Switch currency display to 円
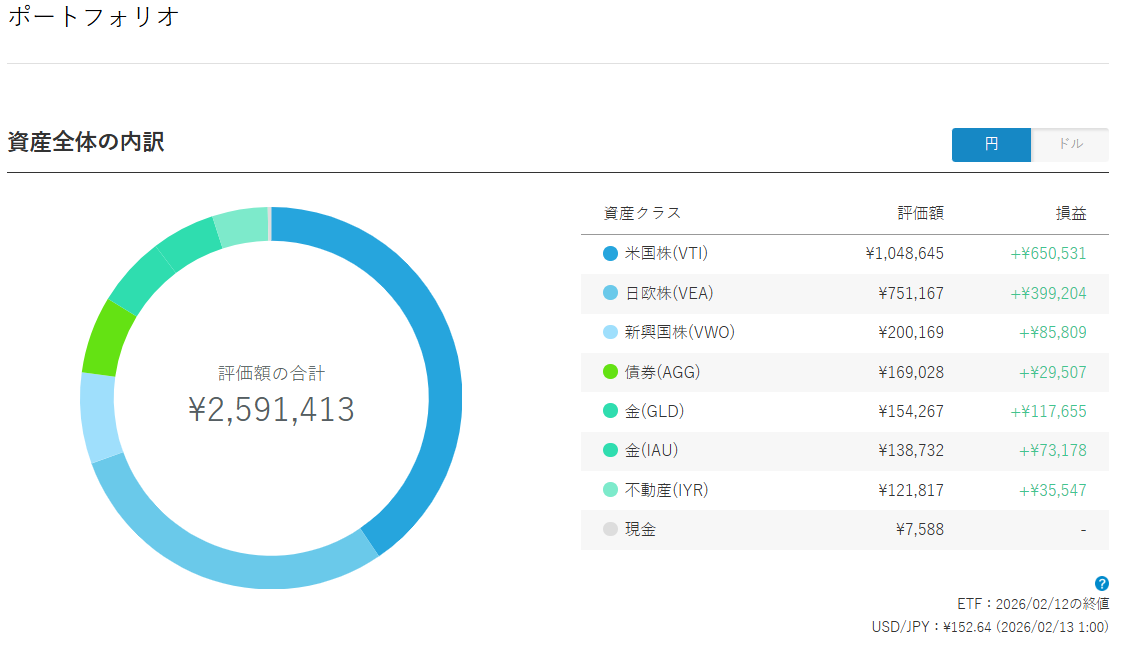Image resolution: width=1122 pixels, height=650 pixels. coord(990,144)
